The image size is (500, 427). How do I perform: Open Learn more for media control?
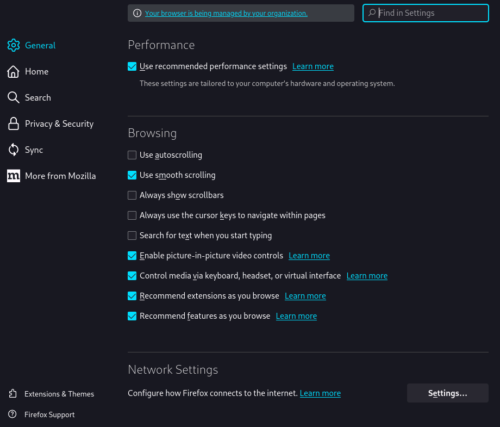pos(367,276)
